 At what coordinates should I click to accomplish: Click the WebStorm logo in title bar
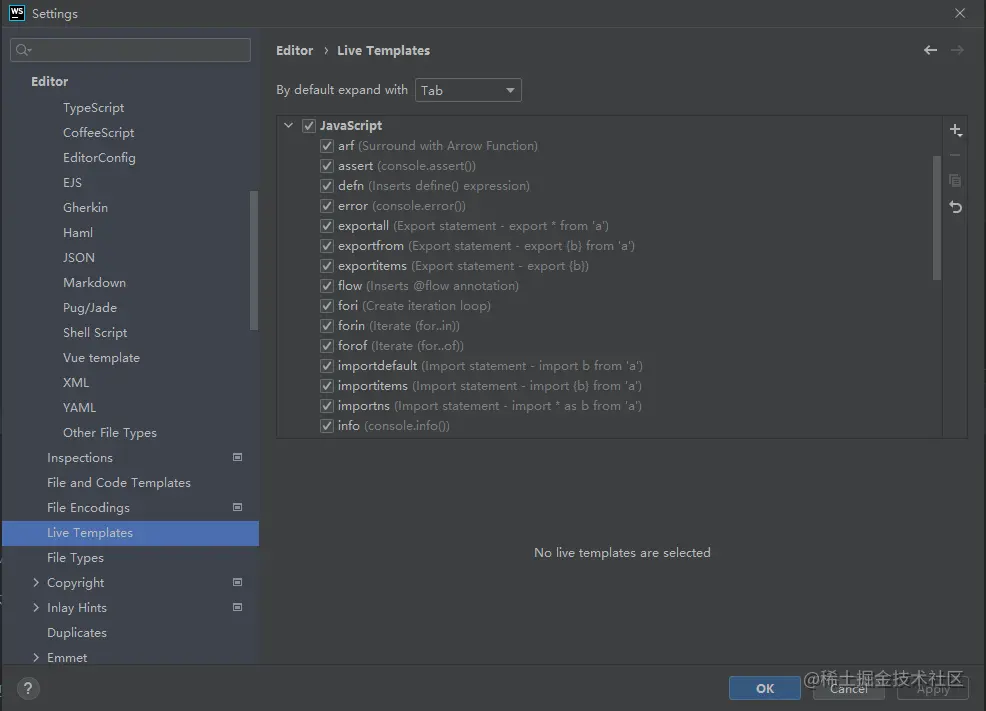(16, 13)
